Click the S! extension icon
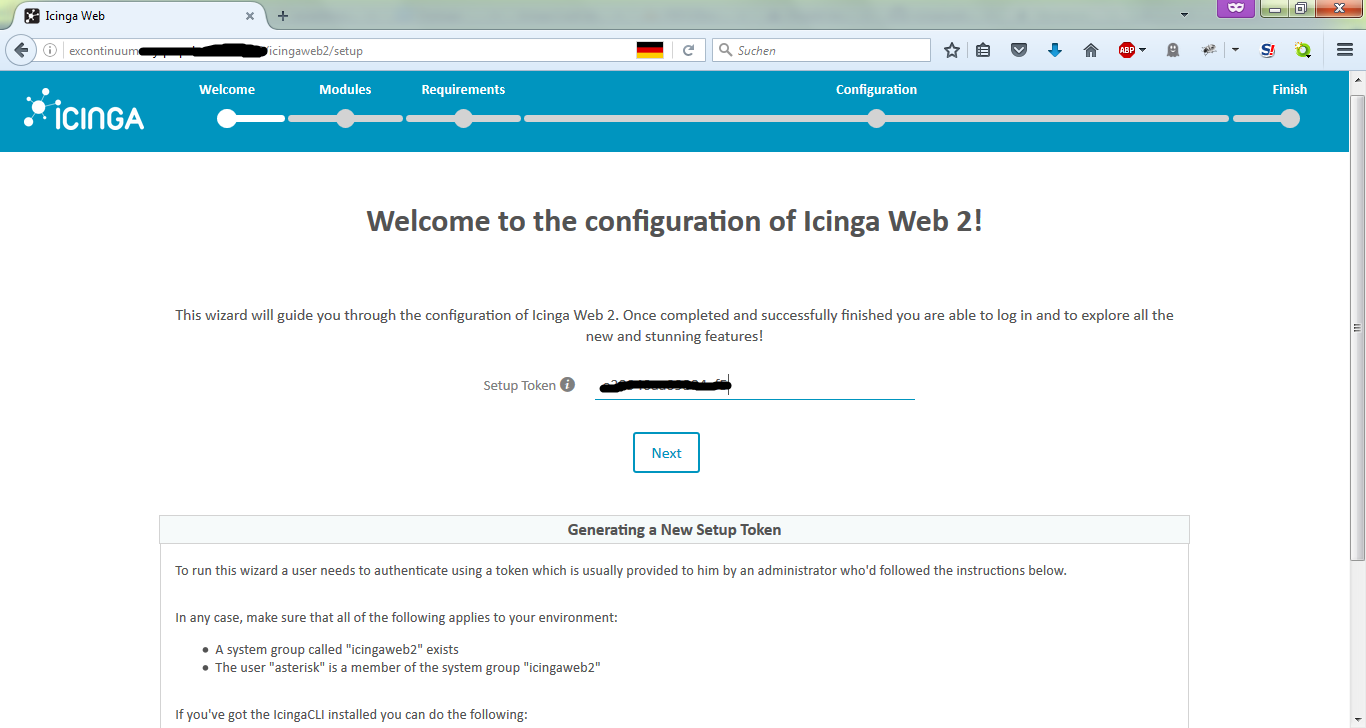This screenshot has width=1366, height=728. [1268, 50]
